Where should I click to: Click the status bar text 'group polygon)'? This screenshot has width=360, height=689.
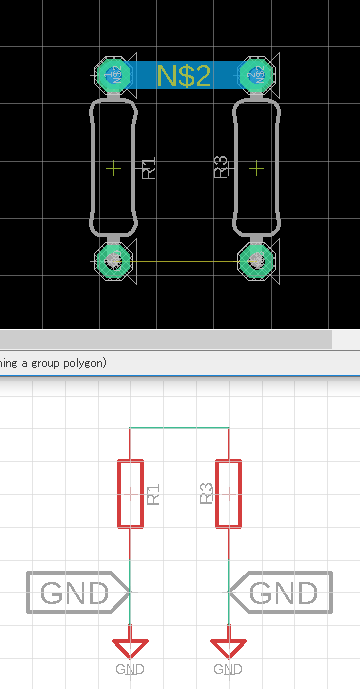(x=69, y=363)
